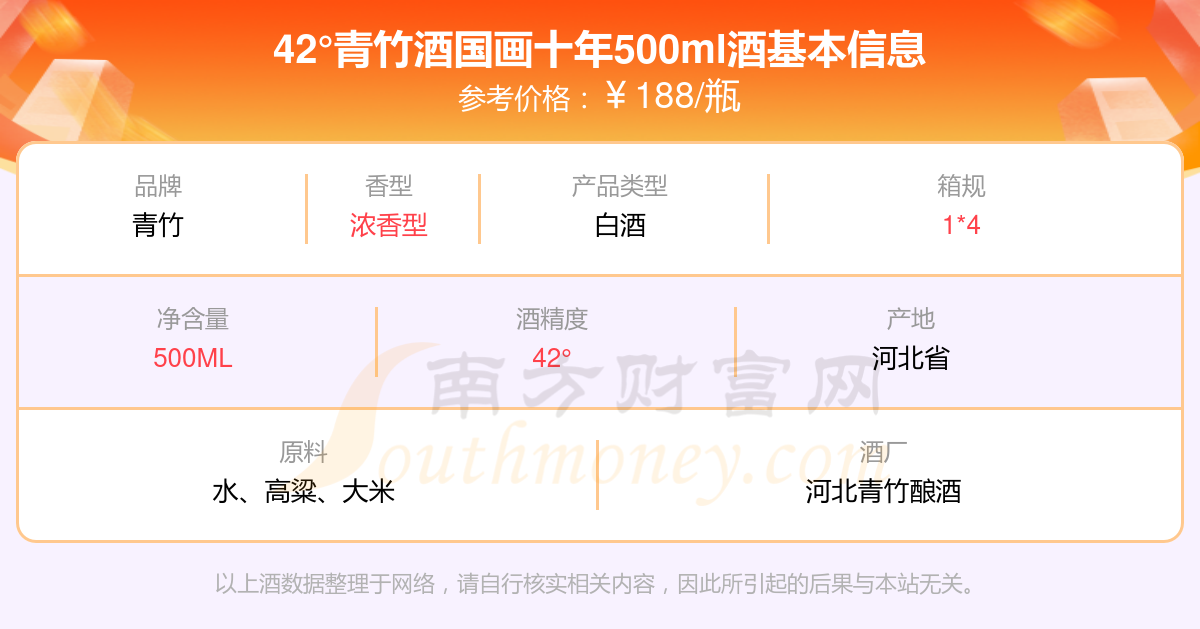Click the 产品类型 label
The height and width of the screenshot is (629, 1200).
pyautogui.click(x=620, y=186)
